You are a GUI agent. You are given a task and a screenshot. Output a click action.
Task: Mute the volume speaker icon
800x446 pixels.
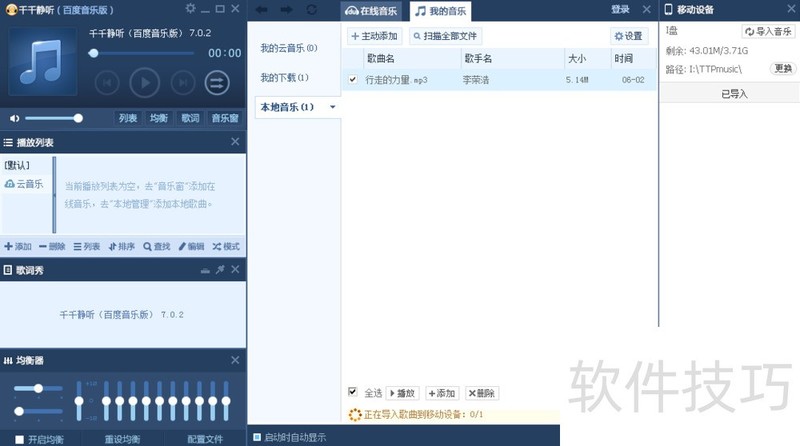(14, 118)
